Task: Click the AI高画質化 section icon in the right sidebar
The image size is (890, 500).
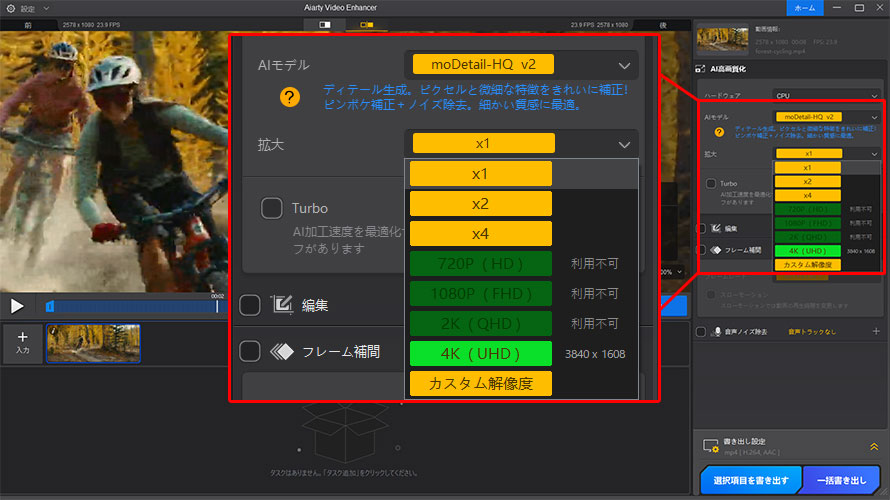Action: 700,69
